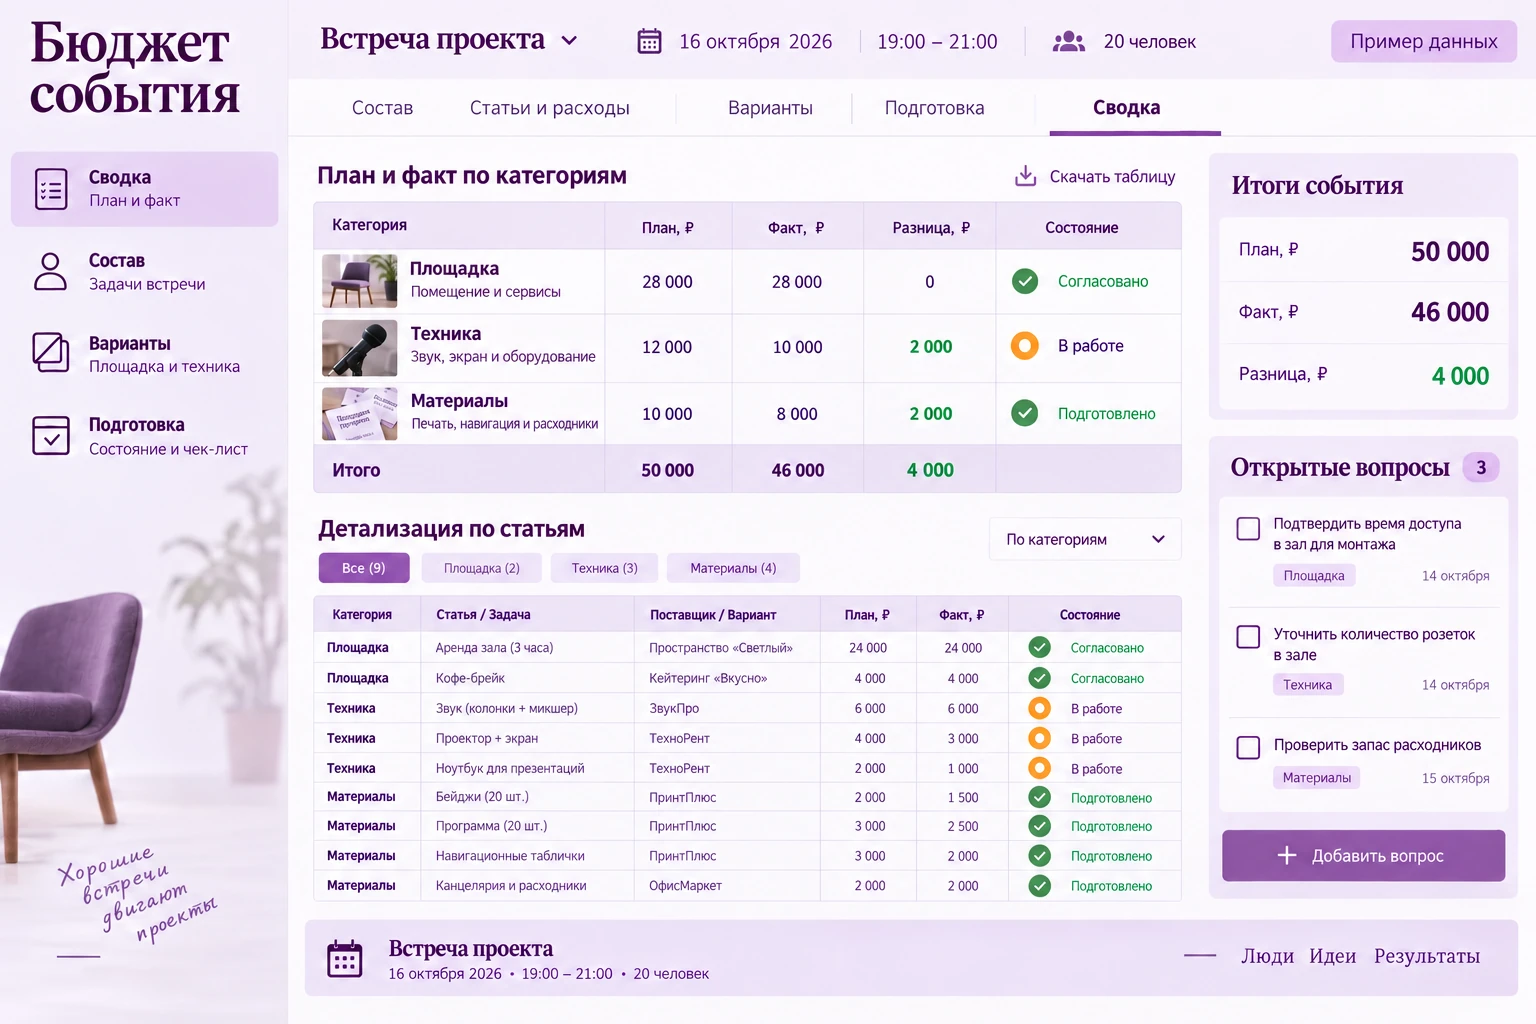
Task: Click status icon for Бейджи (20 шт.) row
Action: click(x=1040, y=797)
